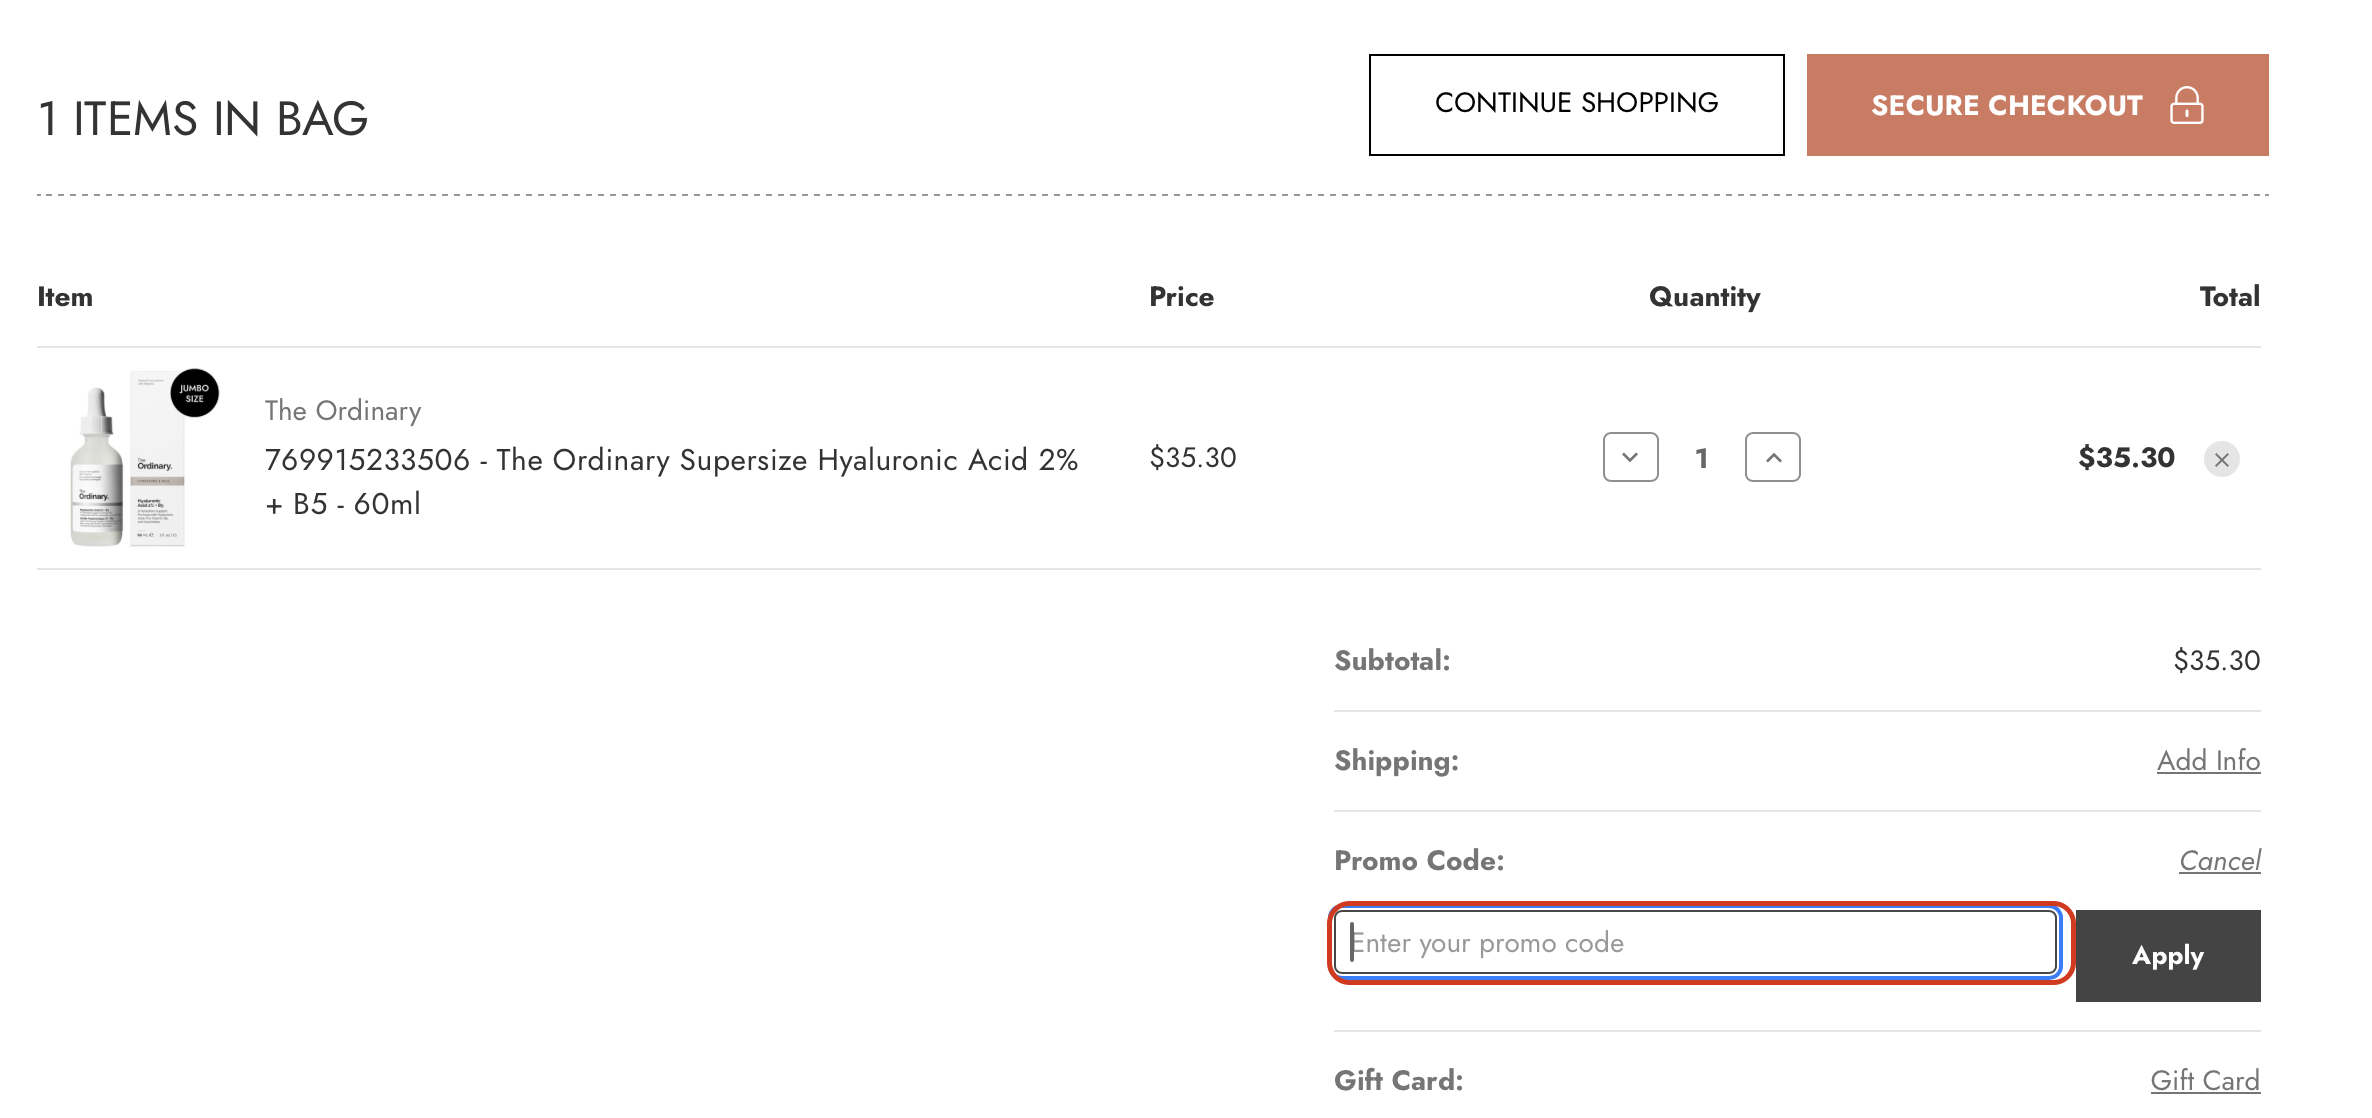Click the product name The Ordinary Supersize Hyaluronic Acid
Image resolution: width=2372 pixels, height=1118 pixels.
point(671,459)
